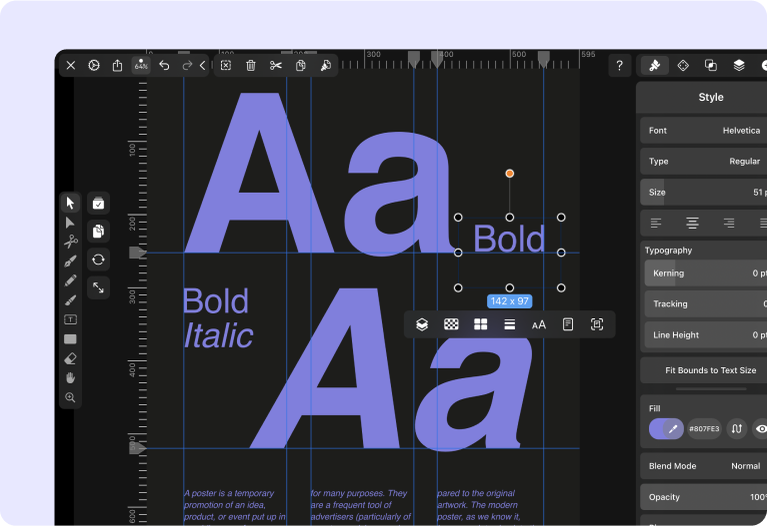Screen dimensions: 767x526
Task: Edit the #807FE3 hex color value
Action: click(704, 429)
